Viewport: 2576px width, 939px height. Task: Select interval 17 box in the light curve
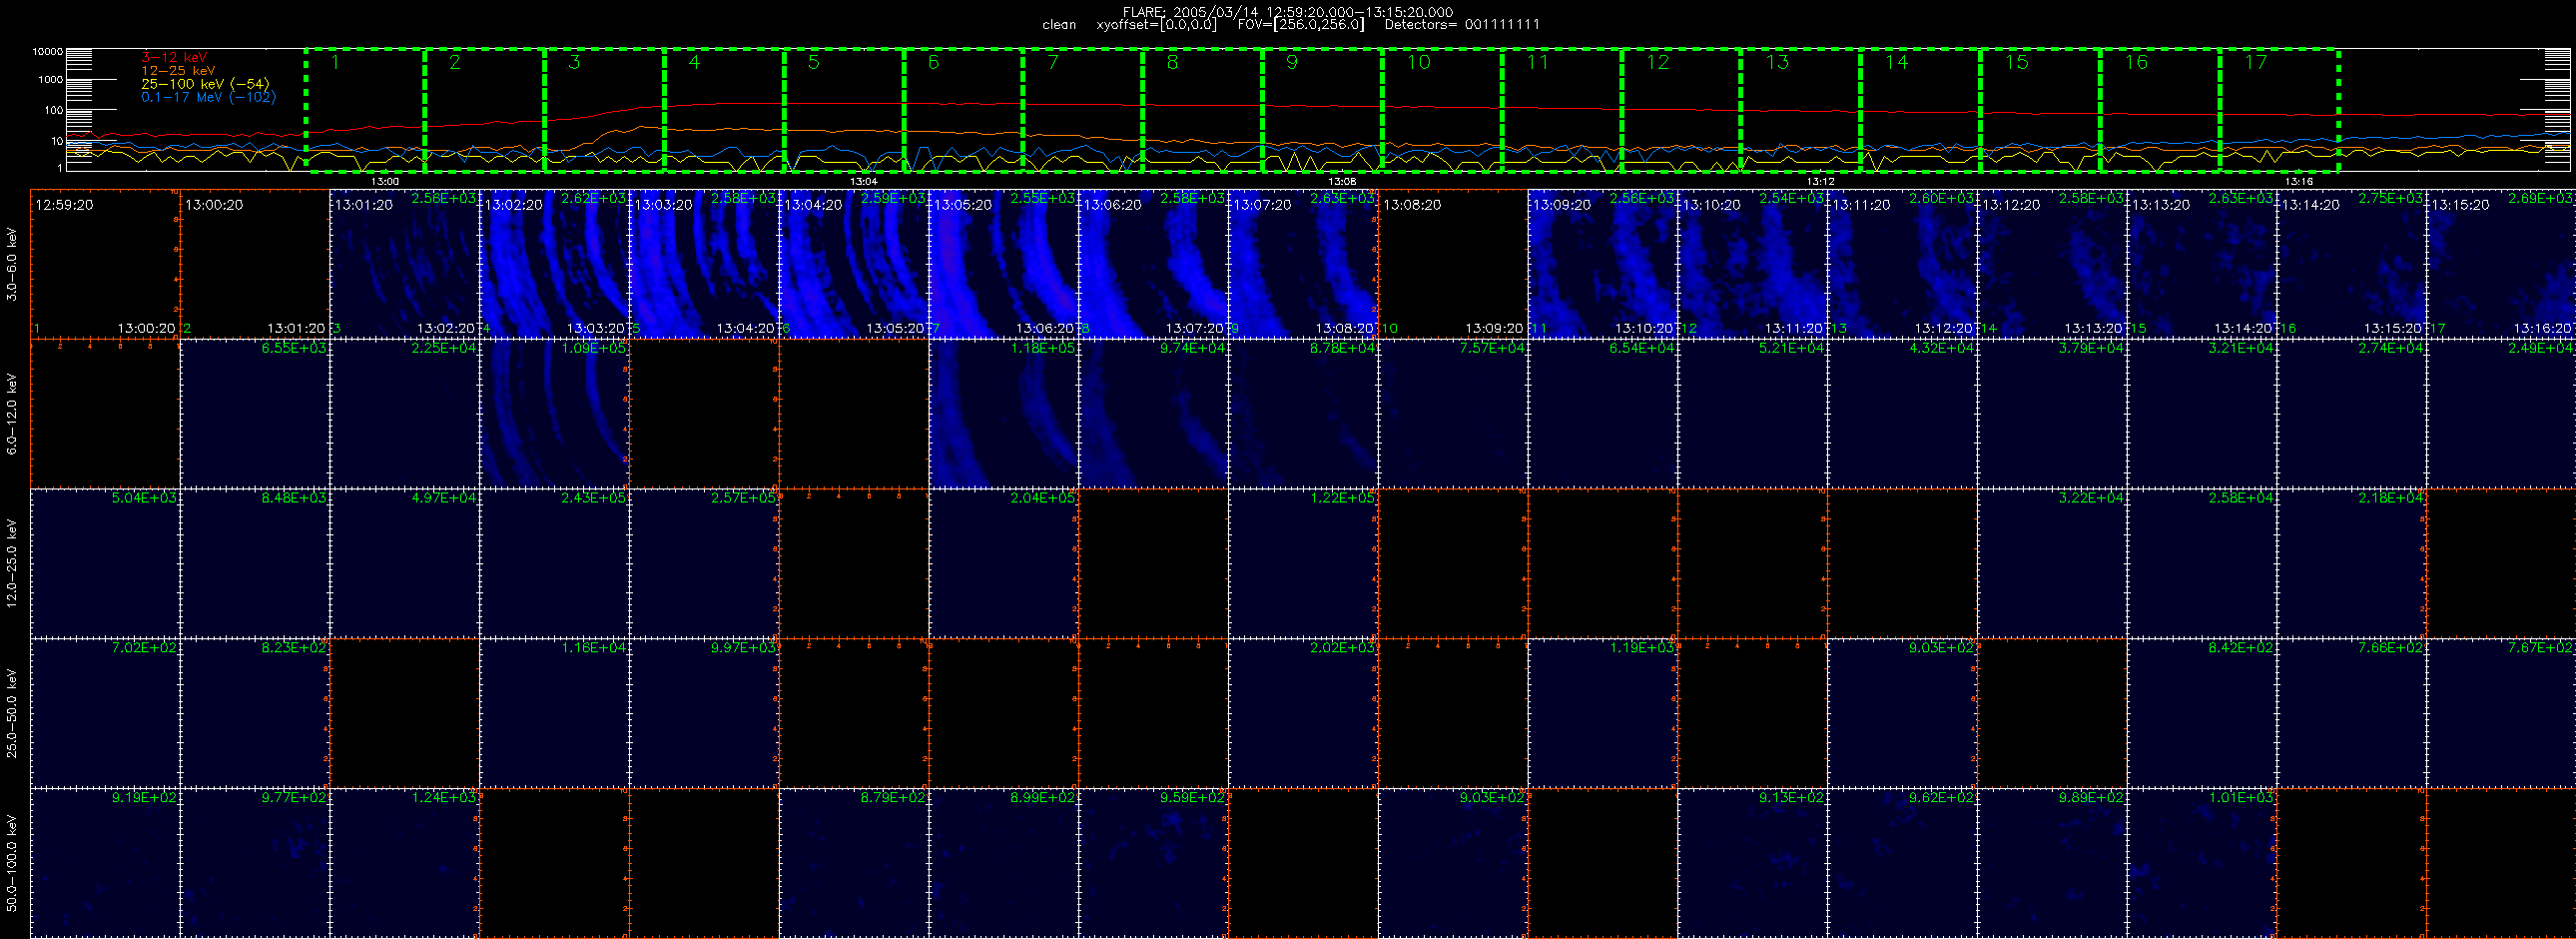[x=2278, y=110]
